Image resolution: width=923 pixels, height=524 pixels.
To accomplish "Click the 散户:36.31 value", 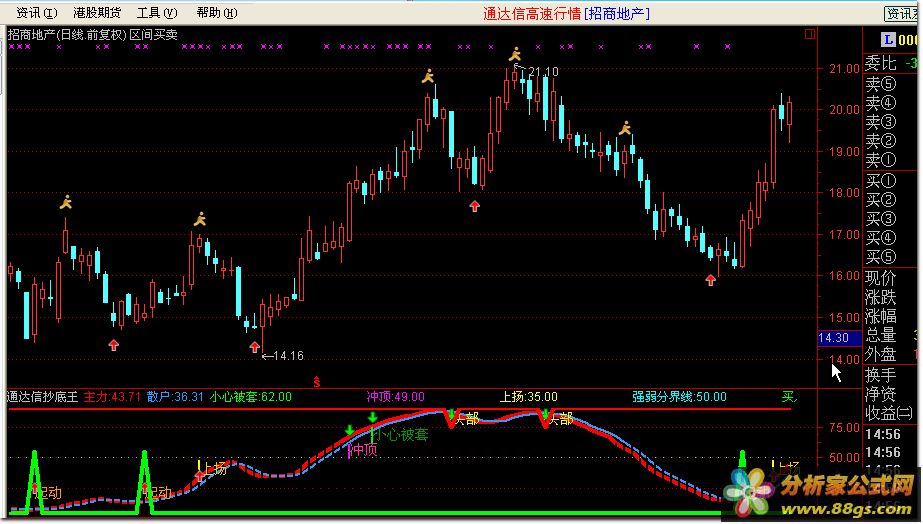I will pos(175,397).
